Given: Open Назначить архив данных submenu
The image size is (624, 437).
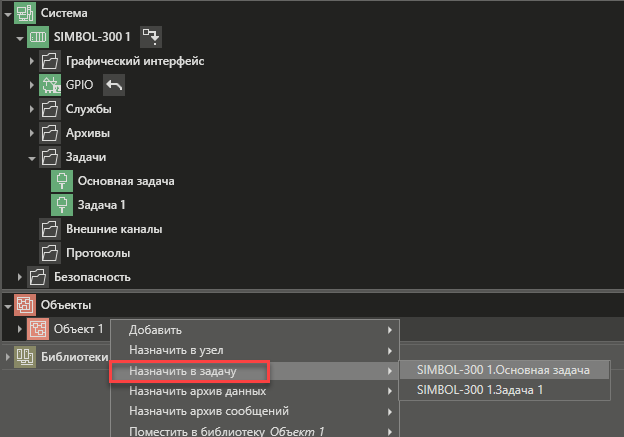Looking at the screenshot, I should pos(255,391).
